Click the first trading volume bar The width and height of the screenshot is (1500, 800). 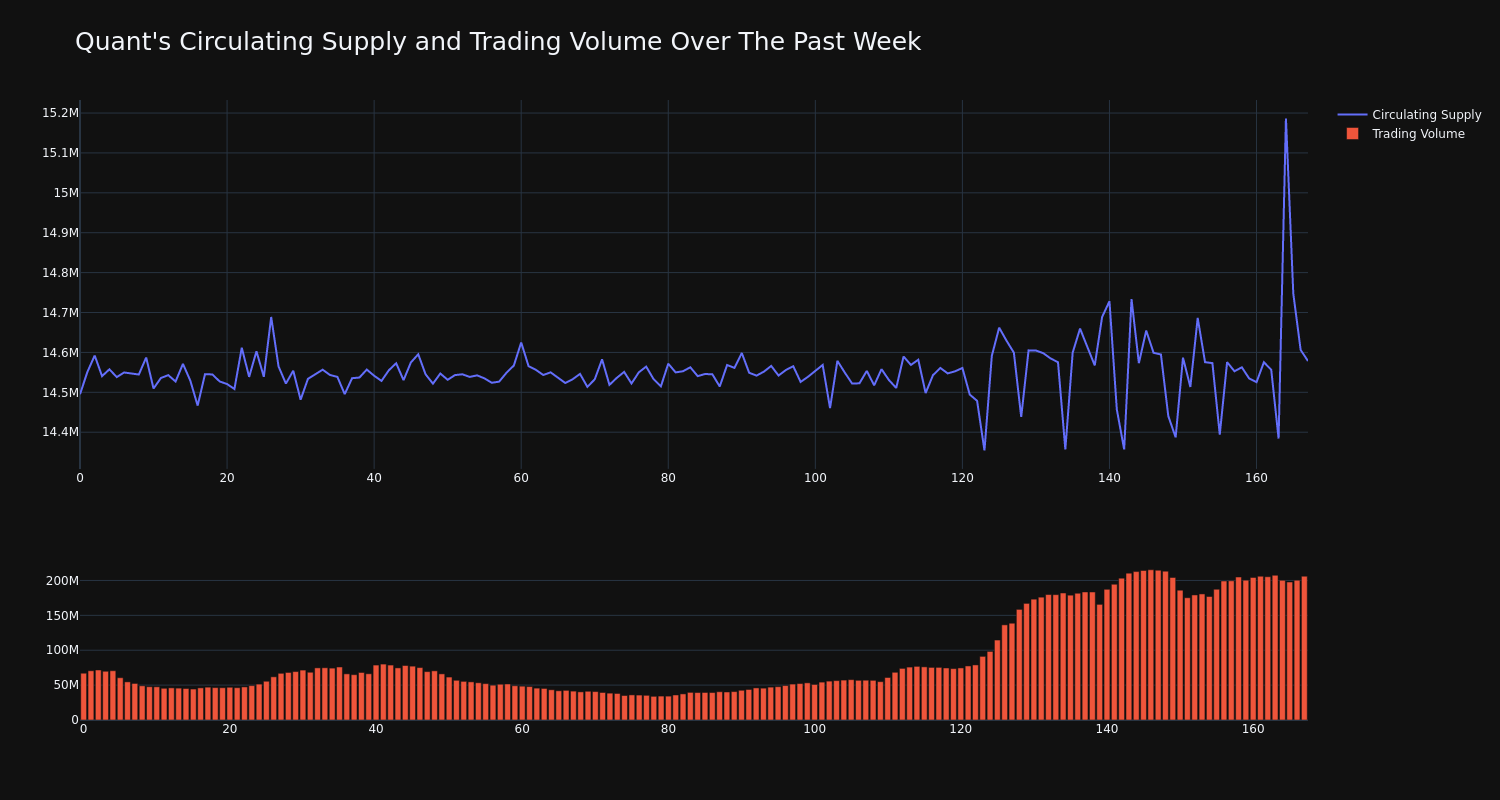(84, 697)
